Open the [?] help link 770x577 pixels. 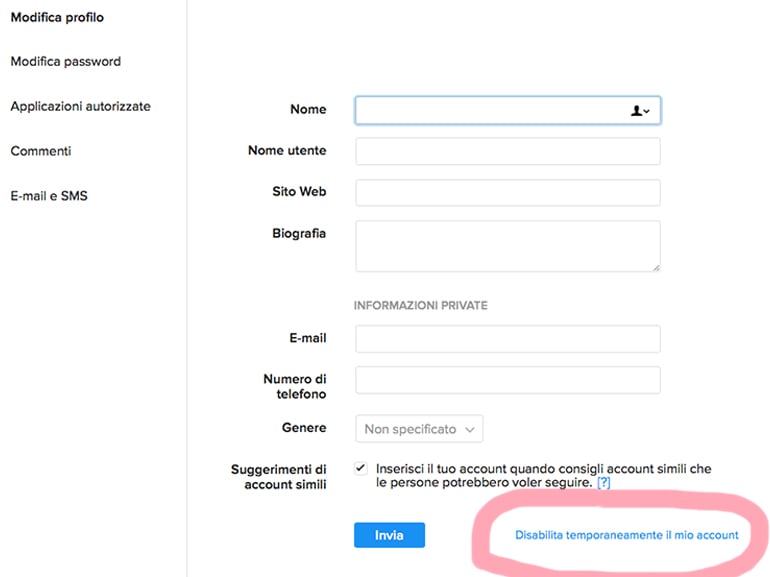tap(603, 482)
